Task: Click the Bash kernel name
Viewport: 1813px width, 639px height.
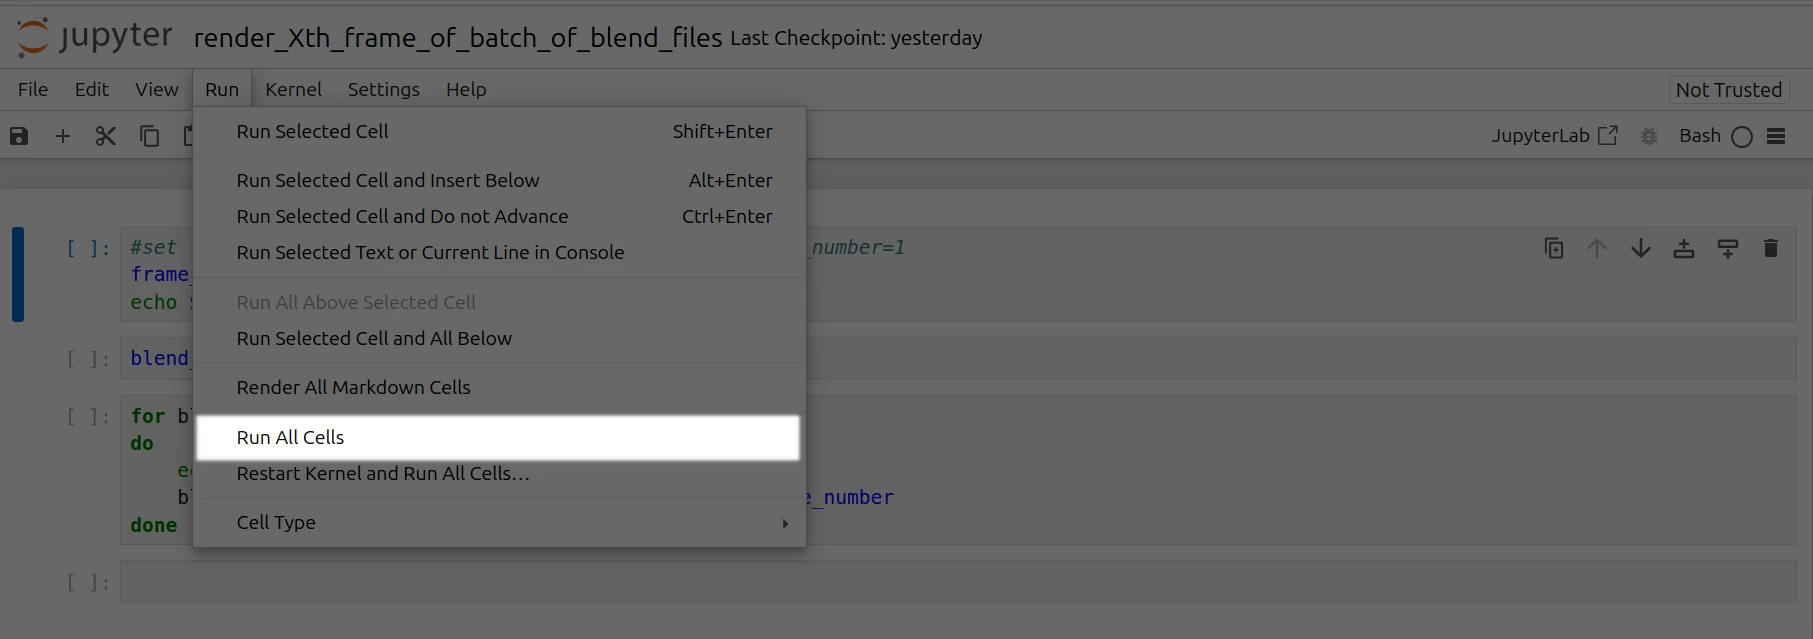Action: 1700,136
